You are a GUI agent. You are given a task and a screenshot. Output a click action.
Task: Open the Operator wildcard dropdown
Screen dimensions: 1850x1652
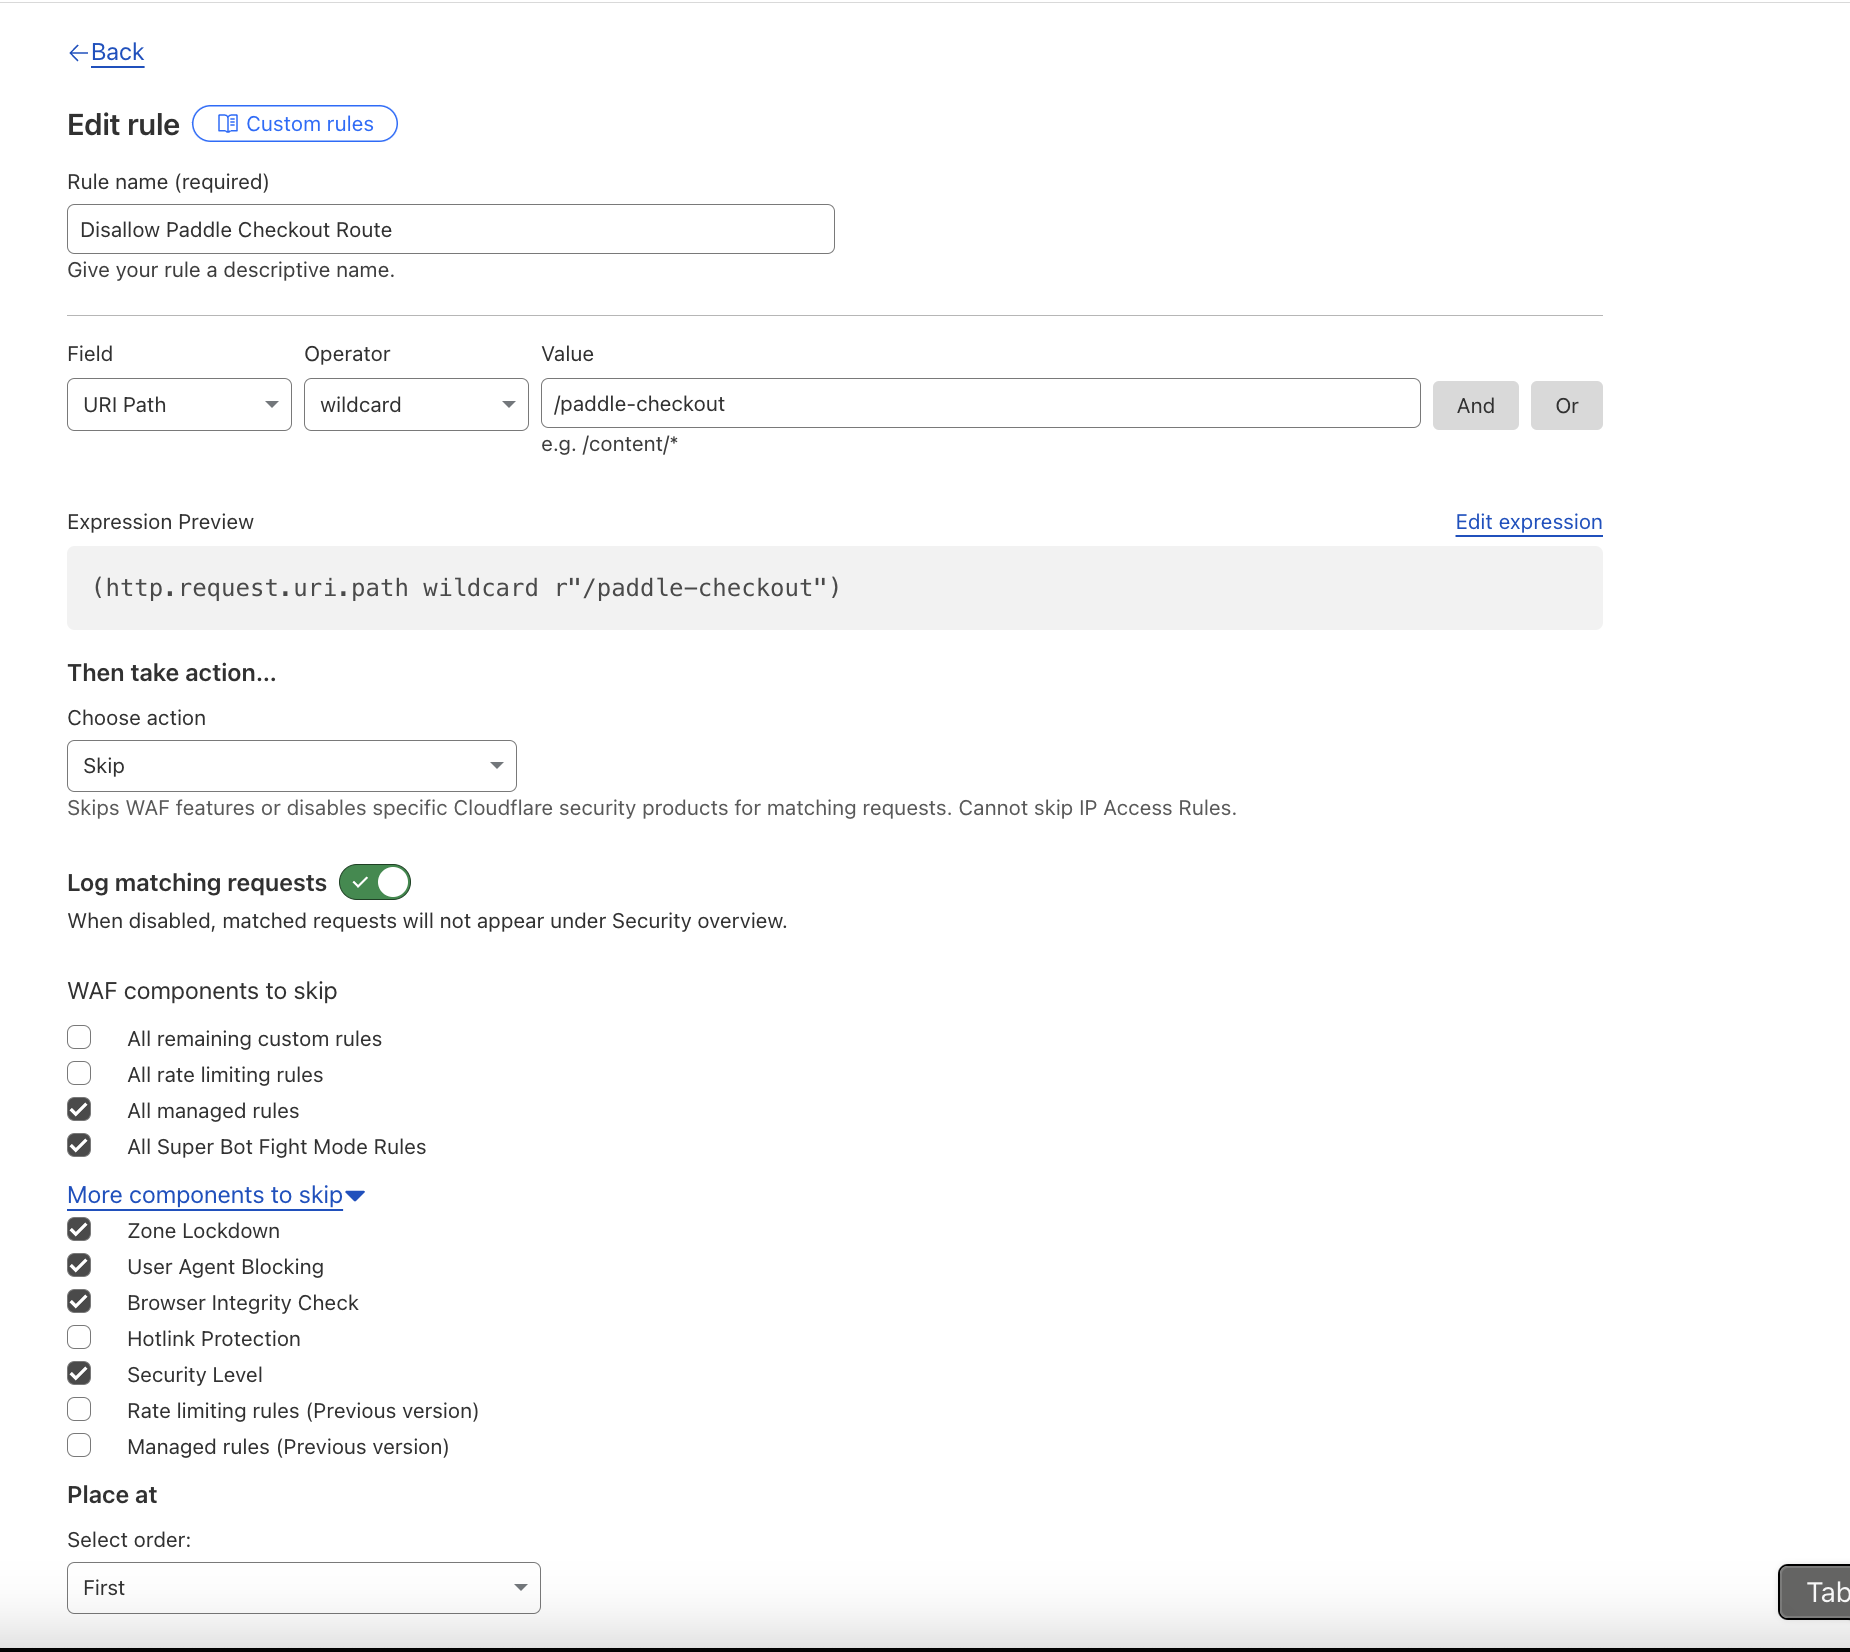[x=416, y=405]
